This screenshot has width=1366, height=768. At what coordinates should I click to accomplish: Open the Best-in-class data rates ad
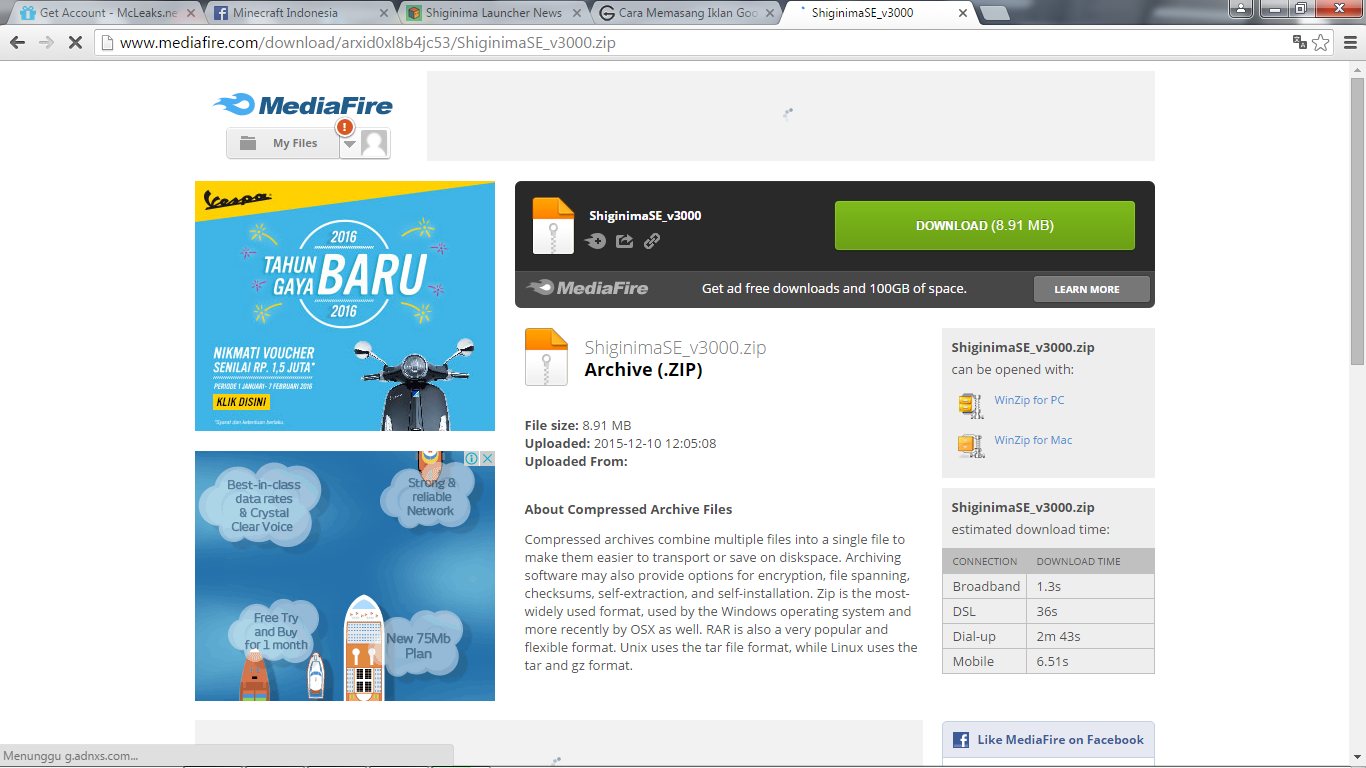pyautogui.click(x=345, y=576)
